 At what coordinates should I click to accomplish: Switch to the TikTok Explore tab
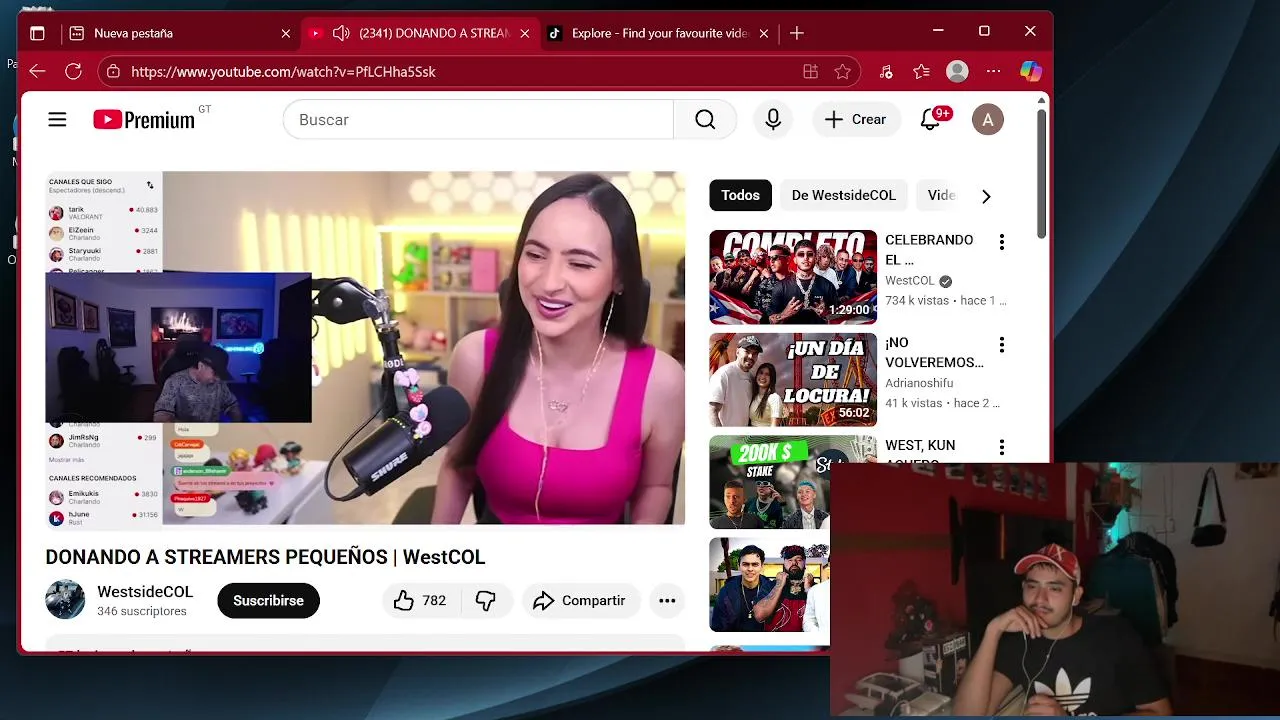660,33
